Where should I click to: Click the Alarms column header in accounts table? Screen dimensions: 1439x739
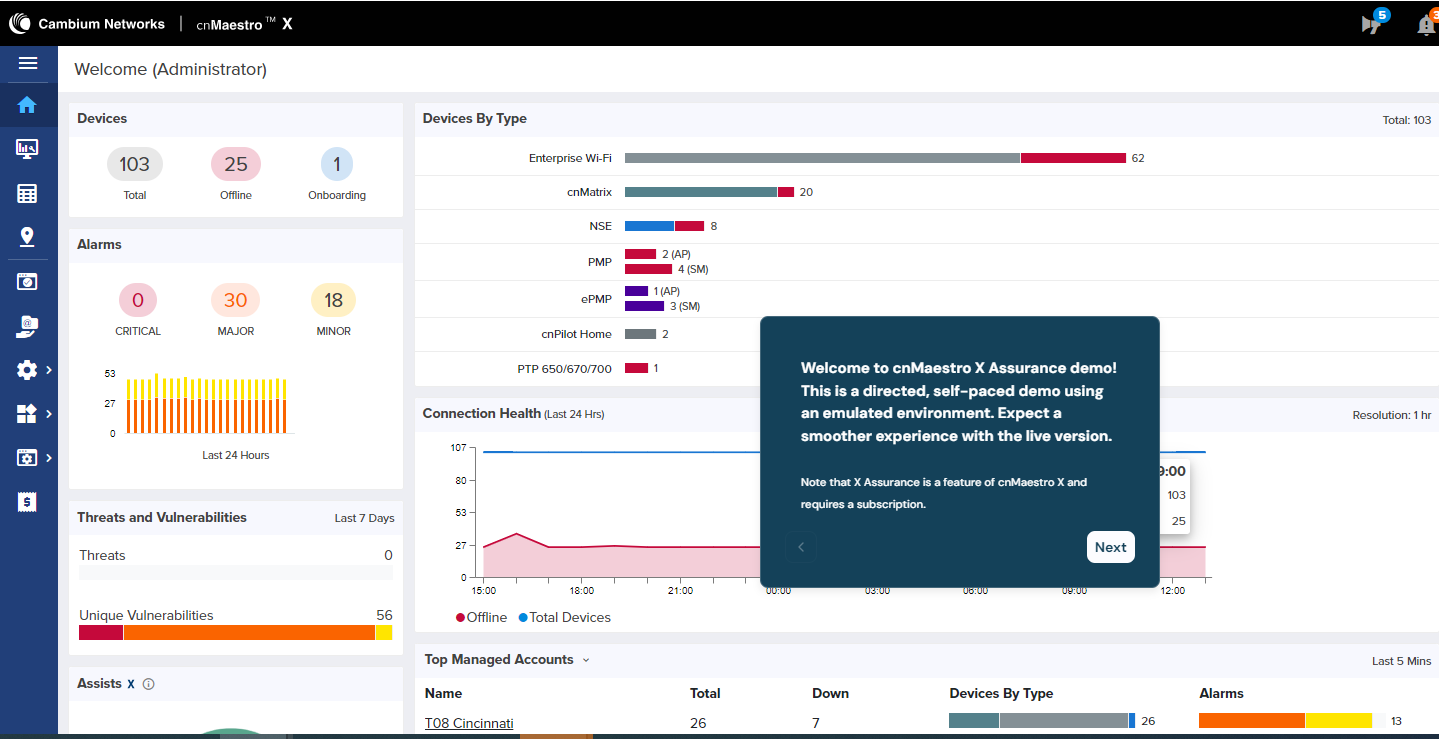pos(1221,693)
